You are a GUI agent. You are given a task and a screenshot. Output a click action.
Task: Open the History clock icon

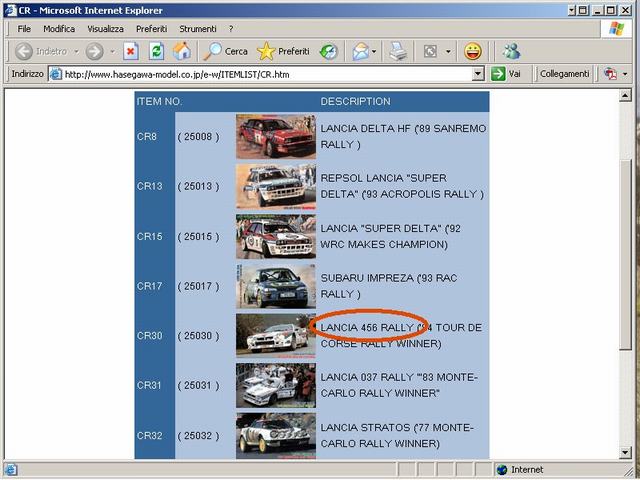(329, 51)
